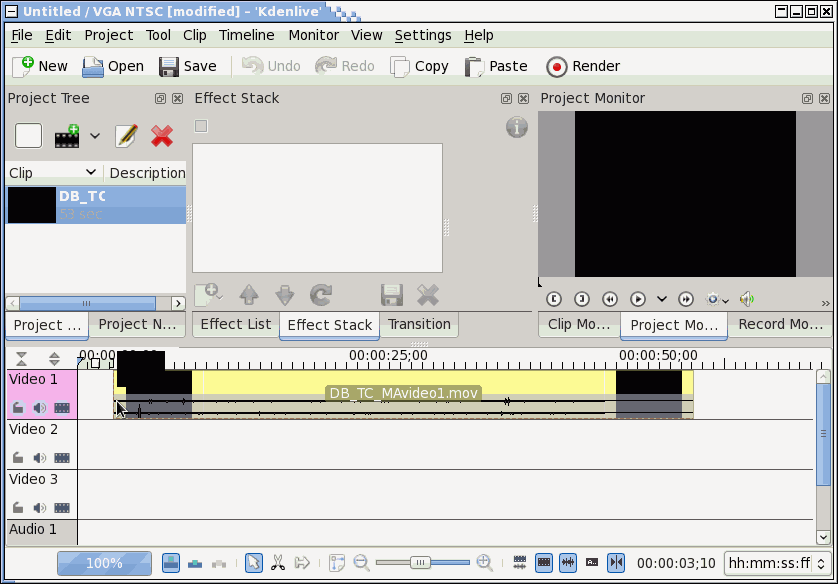Delete clip with the red X icon
This screenshot has width=838, height=584.
click(x=162, y=136)
